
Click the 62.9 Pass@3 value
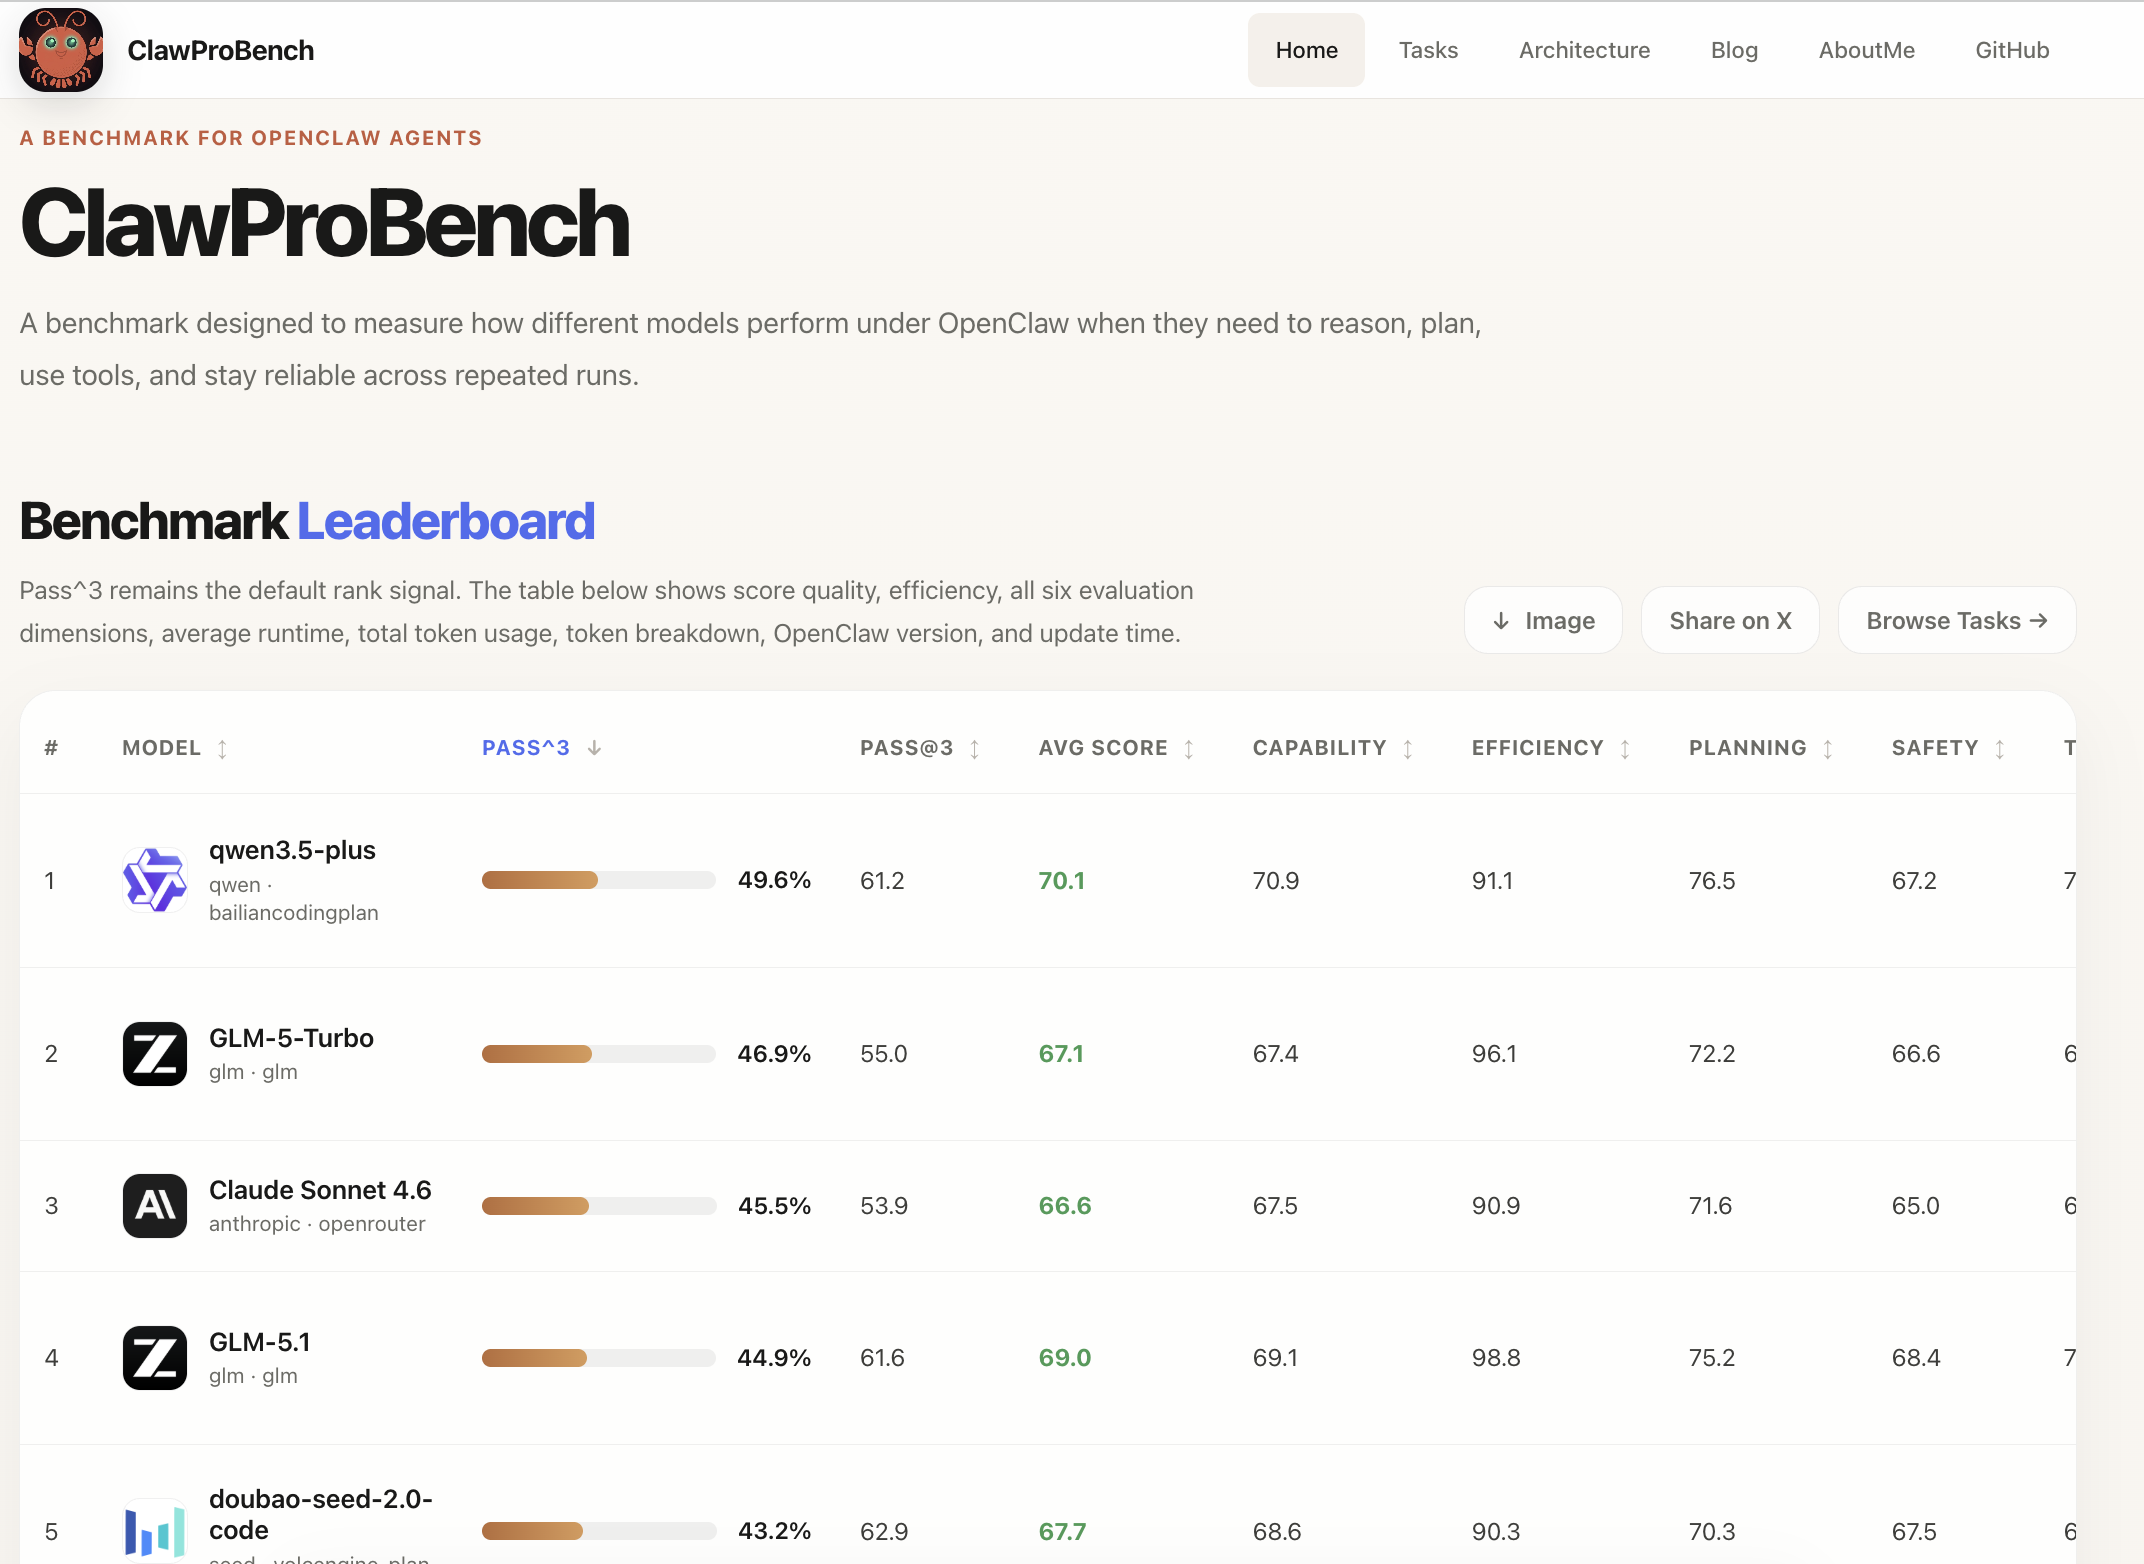pos(884,1532)
